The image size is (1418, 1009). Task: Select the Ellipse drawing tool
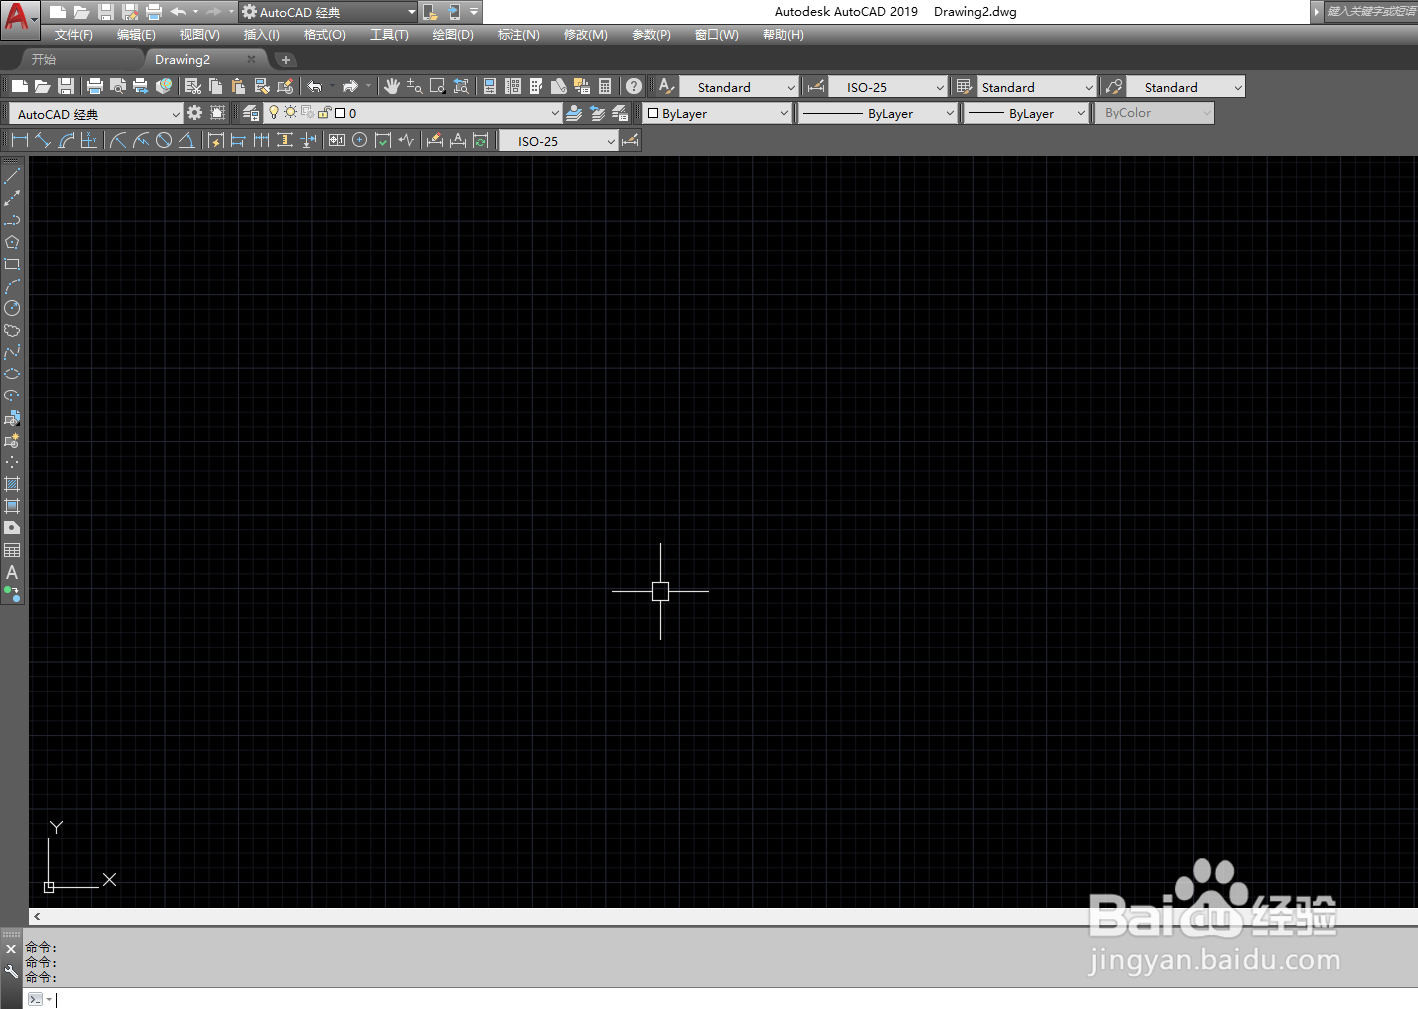click(12, 374)
